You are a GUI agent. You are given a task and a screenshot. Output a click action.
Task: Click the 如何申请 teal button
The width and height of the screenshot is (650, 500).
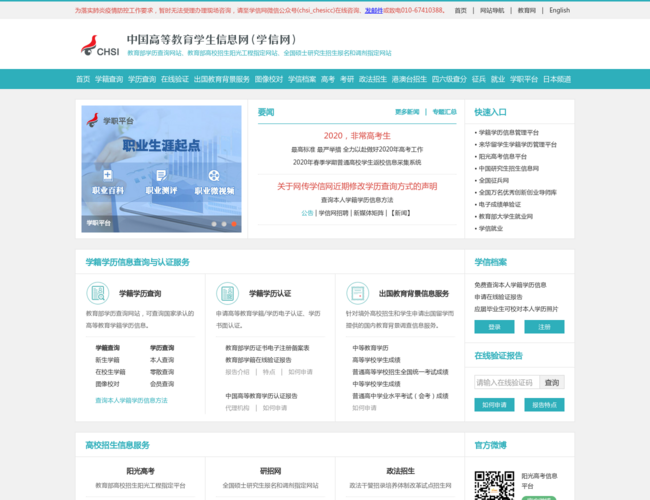[x=494, y=405]
